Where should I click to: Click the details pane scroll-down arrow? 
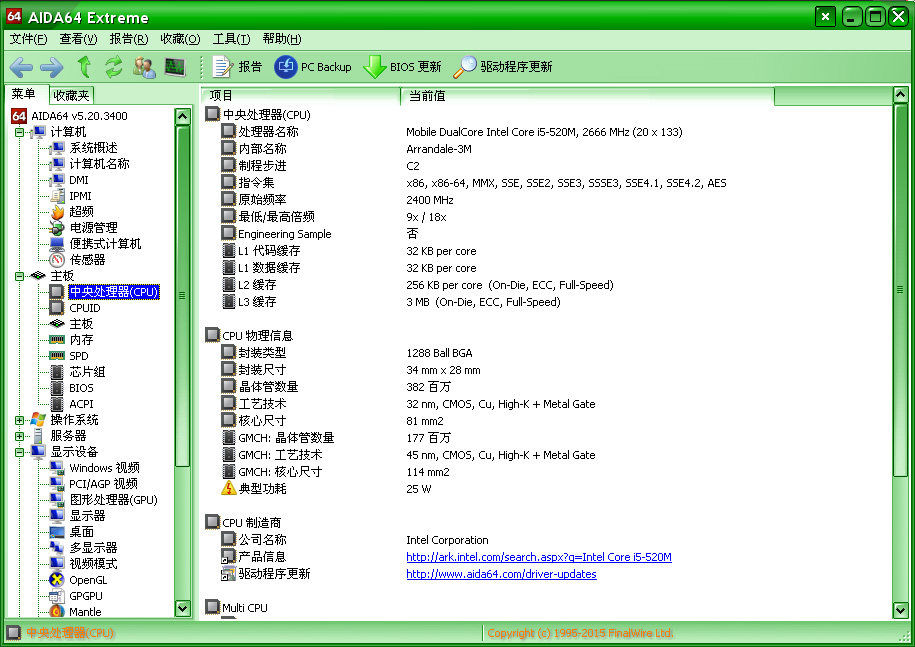click(x=900, y=610)
